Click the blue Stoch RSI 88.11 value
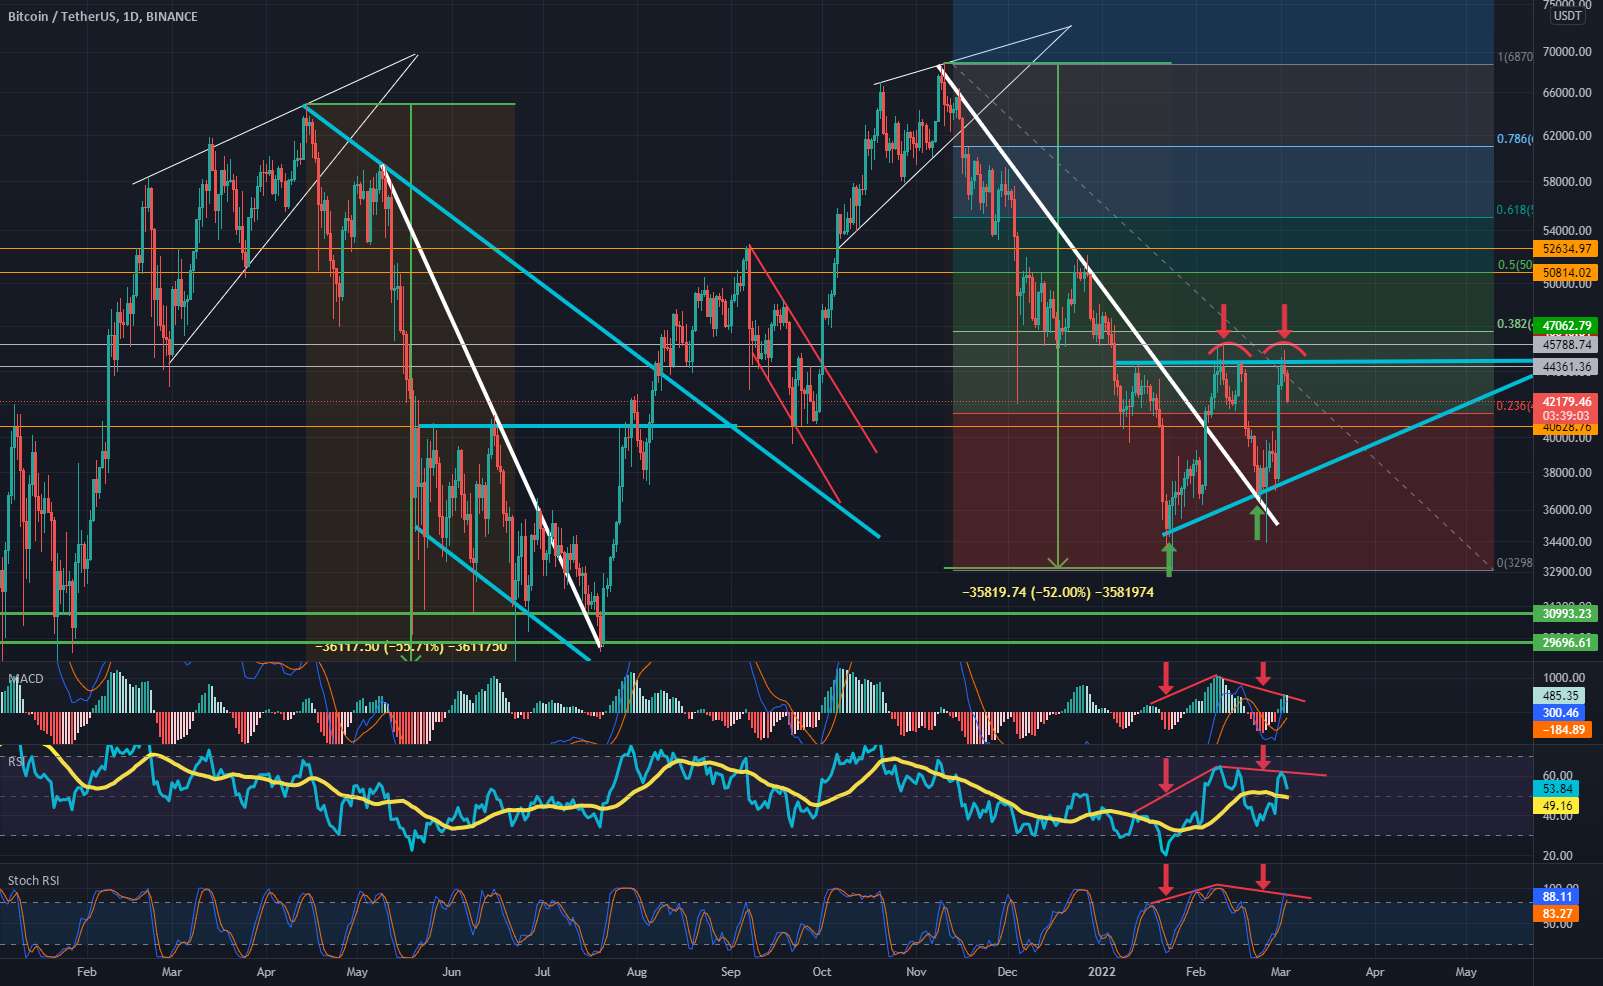 pos(1557,897)
